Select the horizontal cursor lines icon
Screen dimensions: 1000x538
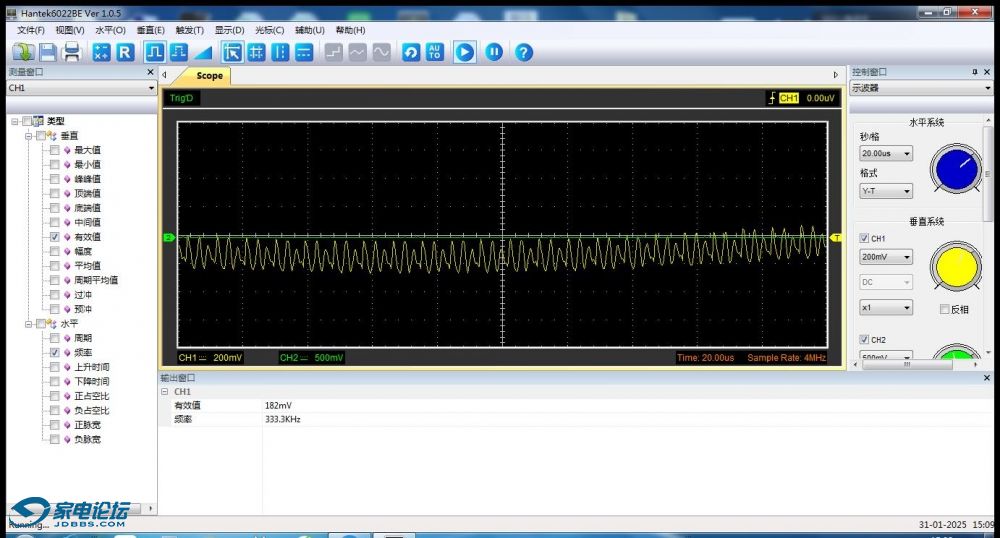[304, 52]
